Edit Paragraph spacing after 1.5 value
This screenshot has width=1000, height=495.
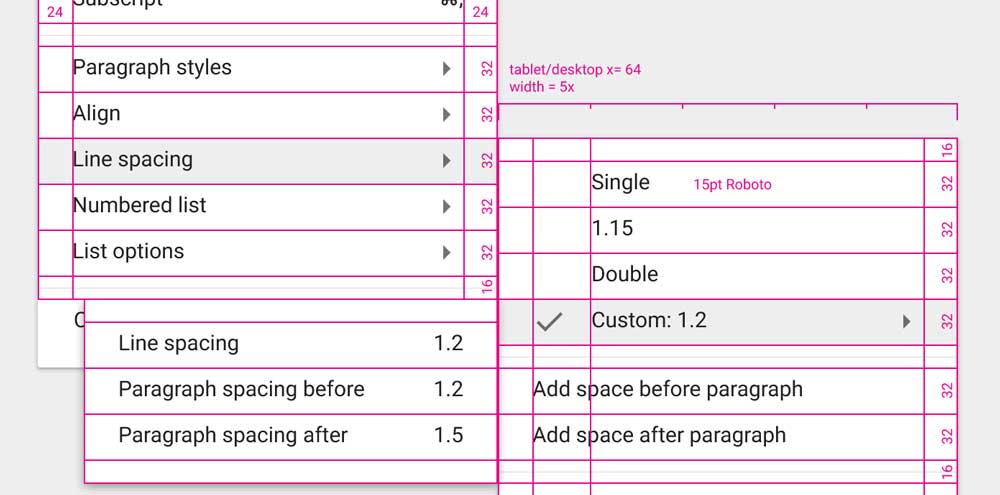click(448, 436)
